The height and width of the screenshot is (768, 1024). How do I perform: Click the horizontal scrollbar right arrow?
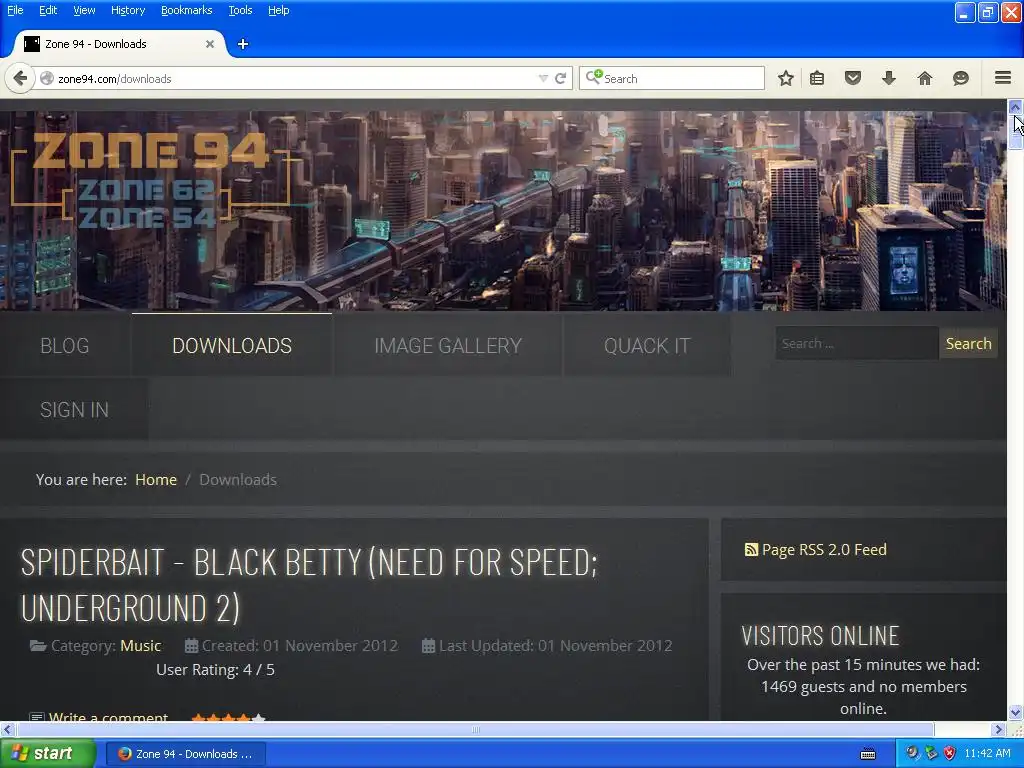coord(998,729)
